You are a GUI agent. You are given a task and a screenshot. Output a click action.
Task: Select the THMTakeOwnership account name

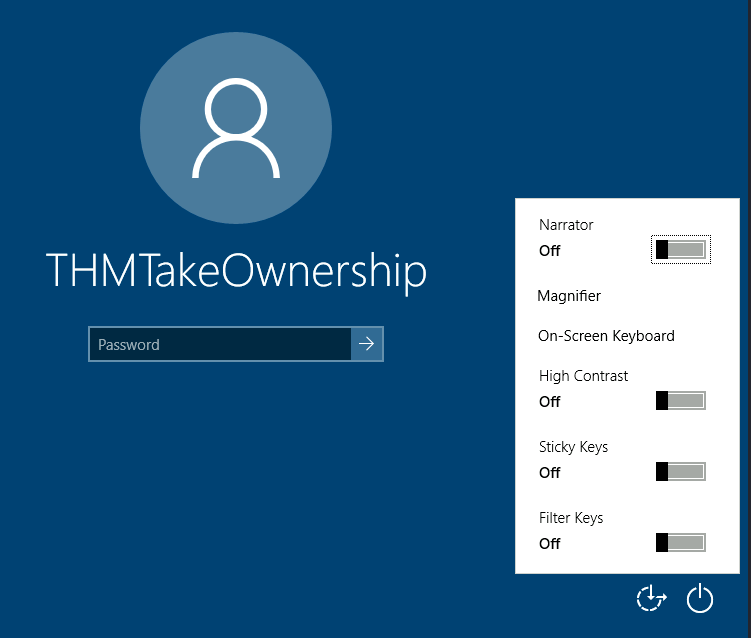(236, 271)
